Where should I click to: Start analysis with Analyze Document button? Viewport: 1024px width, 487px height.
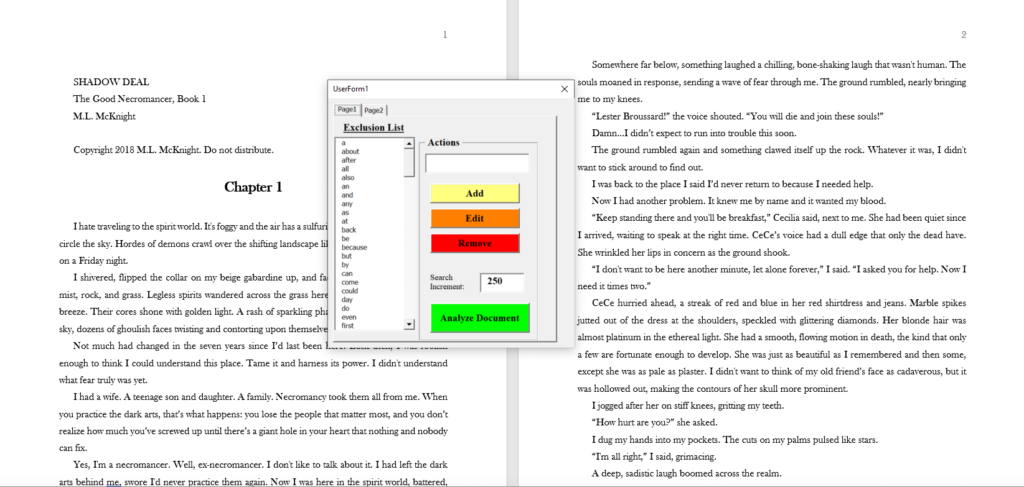[x=479, y=318]
